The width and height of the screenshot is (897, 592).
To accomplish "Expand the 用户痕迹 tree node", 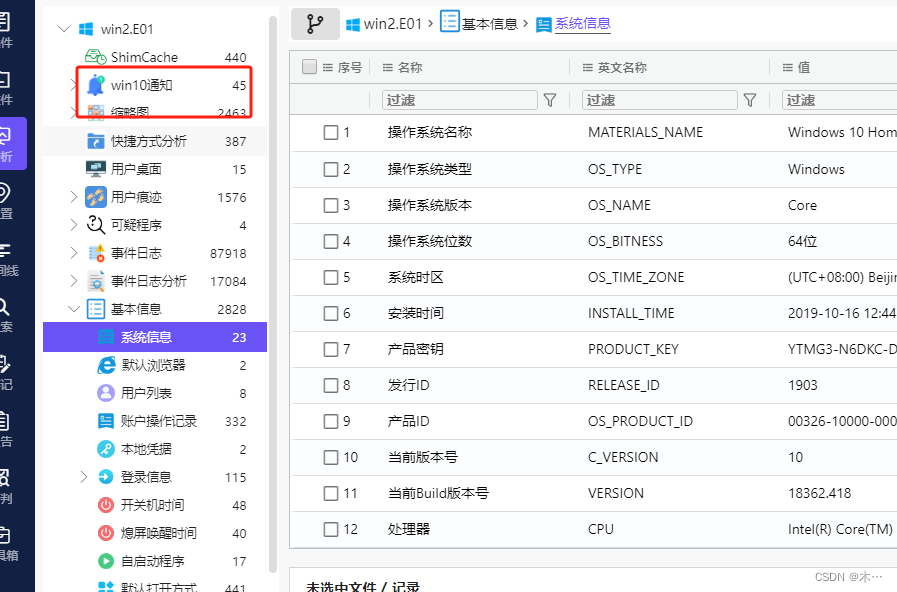I will [73, 197].
